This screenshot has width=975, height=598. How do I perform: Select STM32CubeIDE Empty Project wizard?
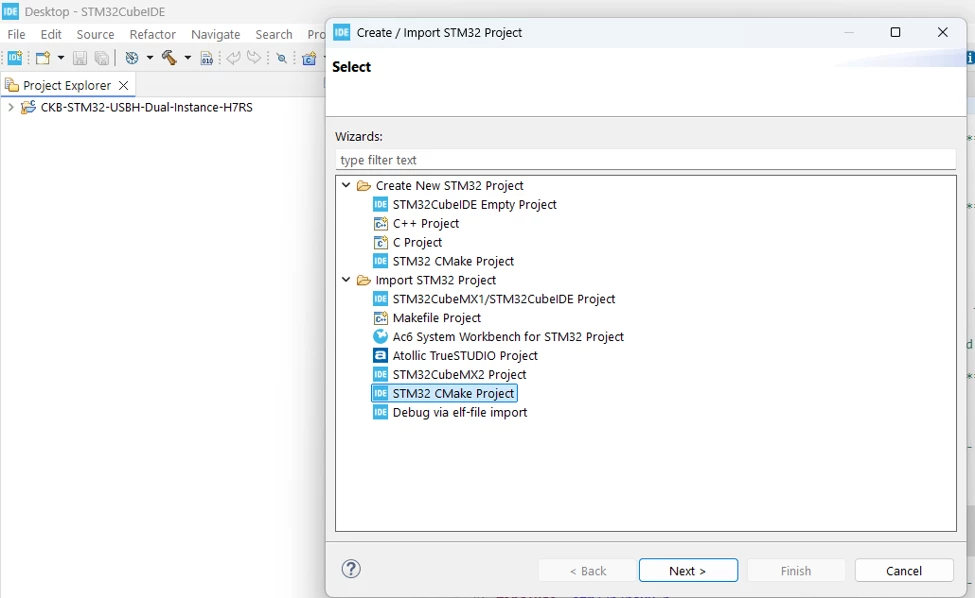pyautogui.click(x=474, y=205)
